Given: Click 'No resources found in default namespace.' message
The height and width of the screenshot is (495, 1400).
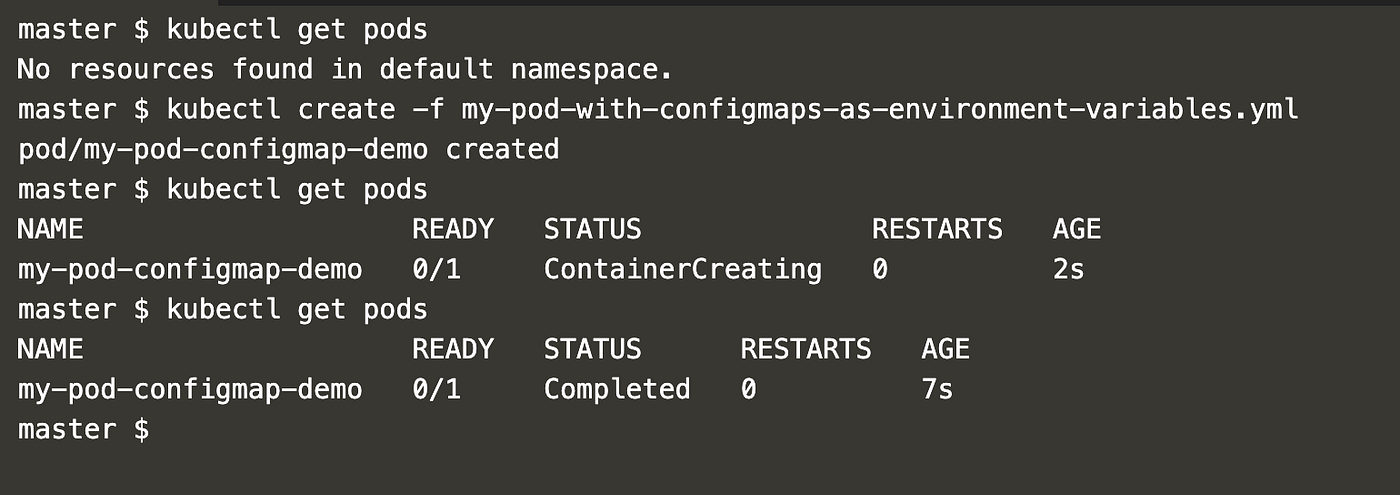Looking at the screenshot, I should point(346,69).
